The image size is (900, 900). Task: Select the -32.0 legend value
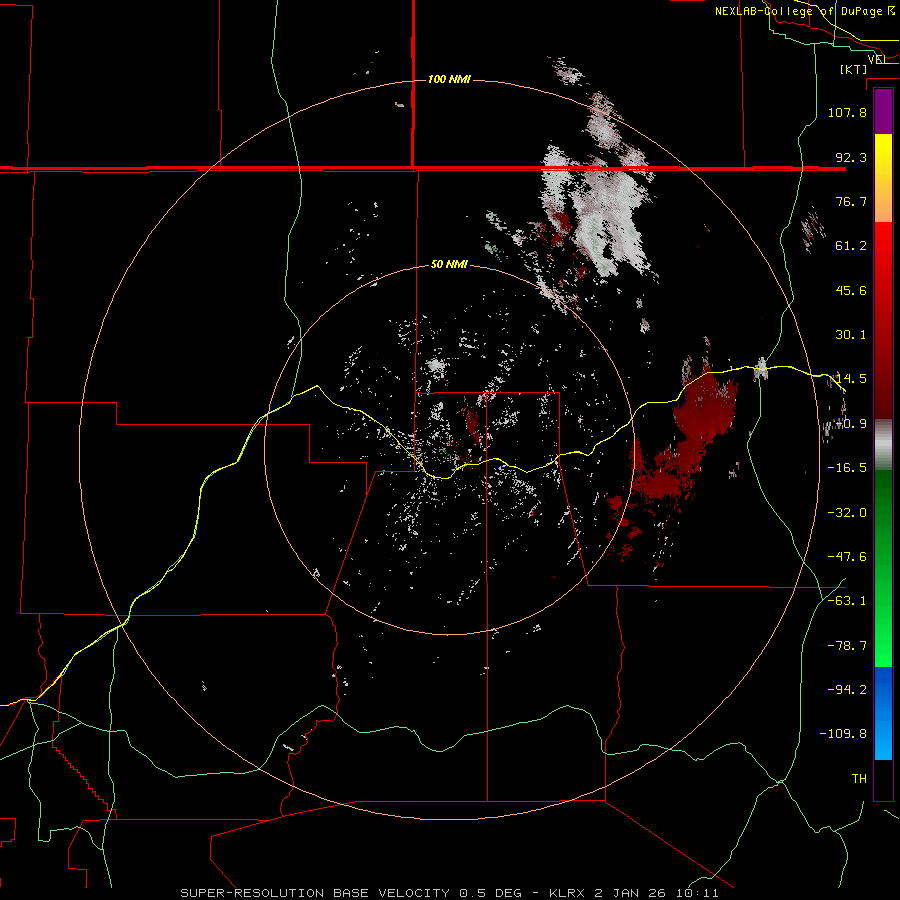tap(847, 513)
